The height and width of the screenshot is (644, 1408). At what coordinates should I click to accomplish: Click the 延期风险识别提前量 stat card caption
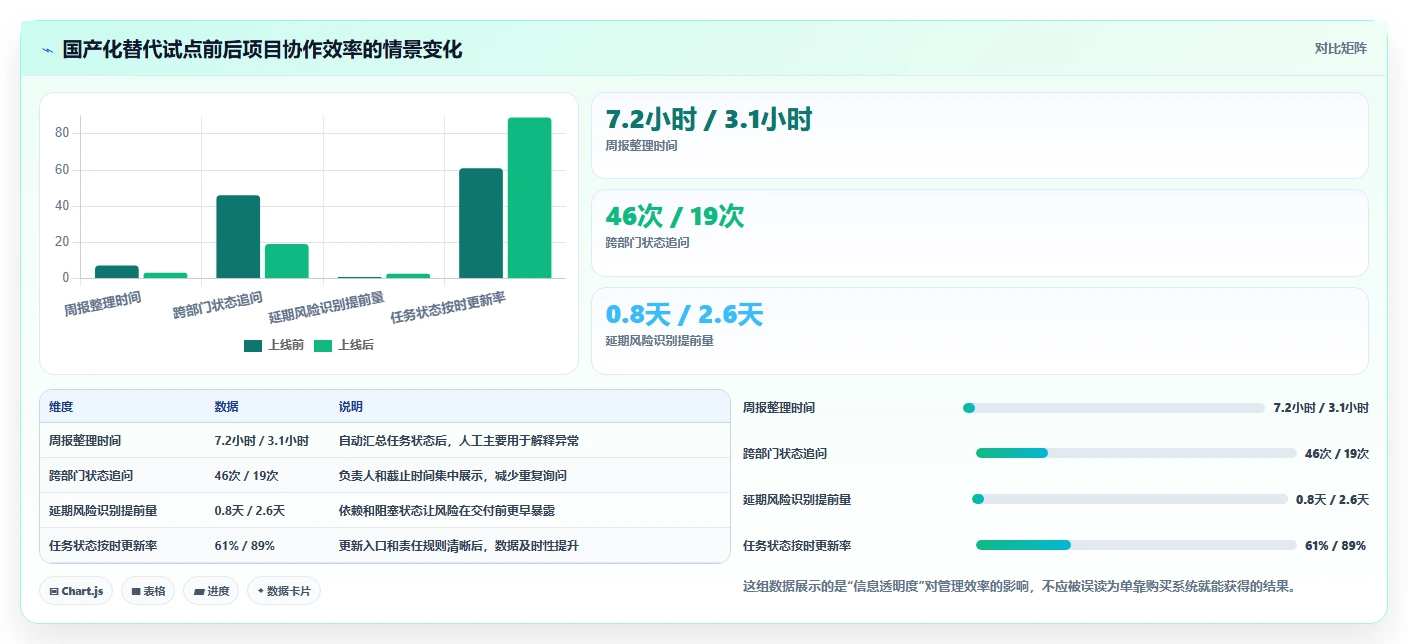pos(660,340)
